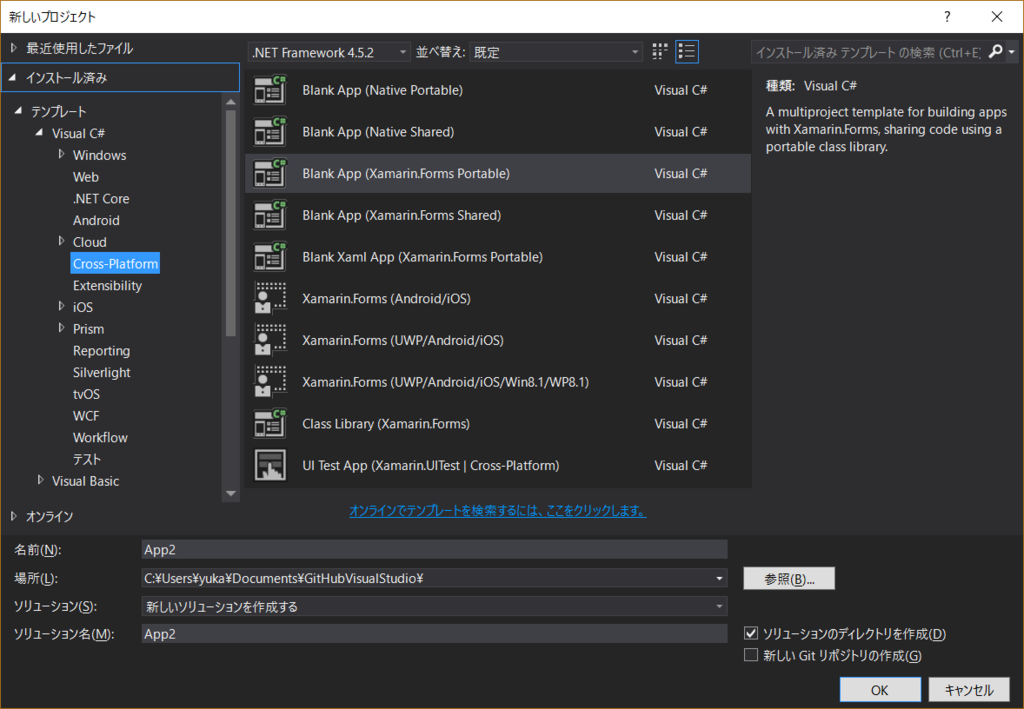Click the OK button
The width and height of the screenshot is (1024, 709).
880,690
